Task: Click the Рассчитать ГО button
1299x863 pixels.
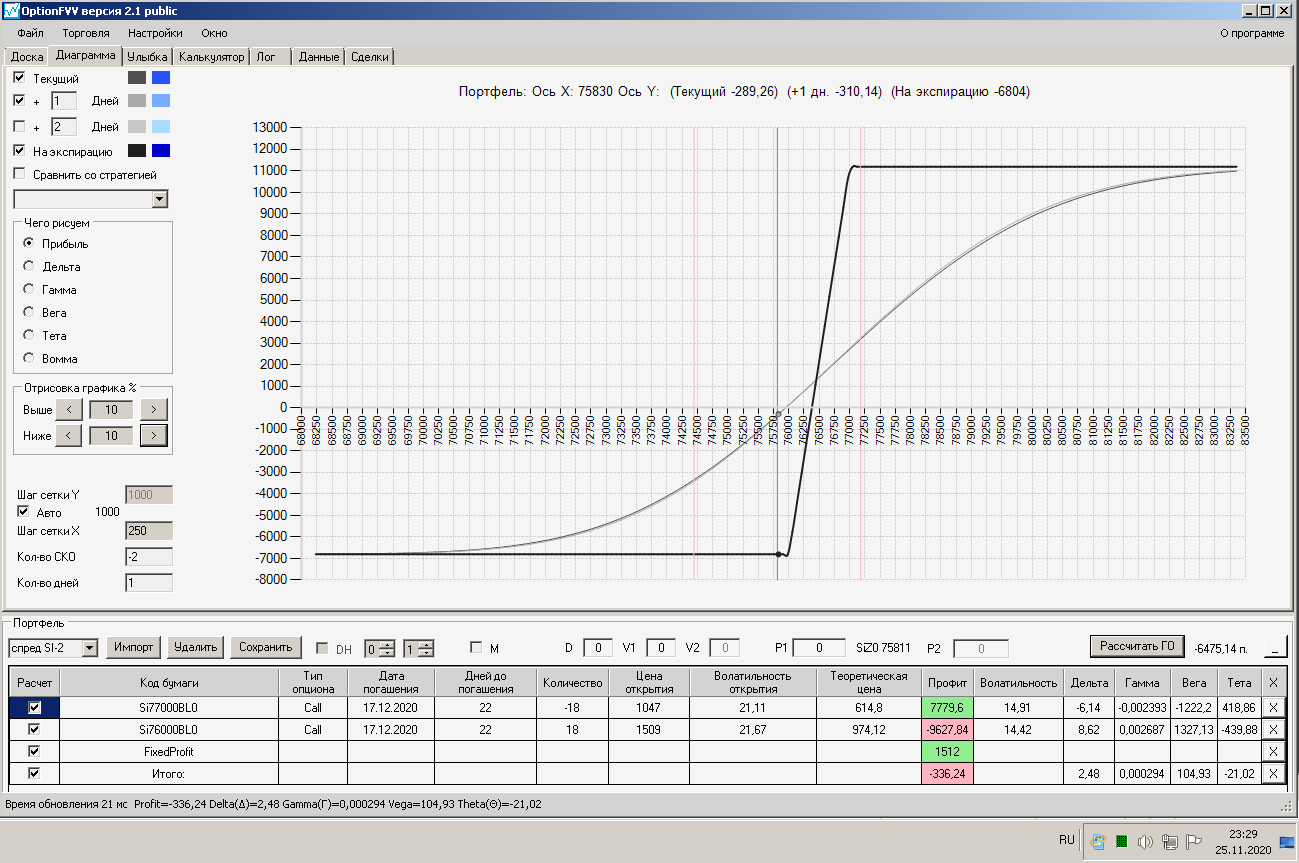Action: [1137, 646]
